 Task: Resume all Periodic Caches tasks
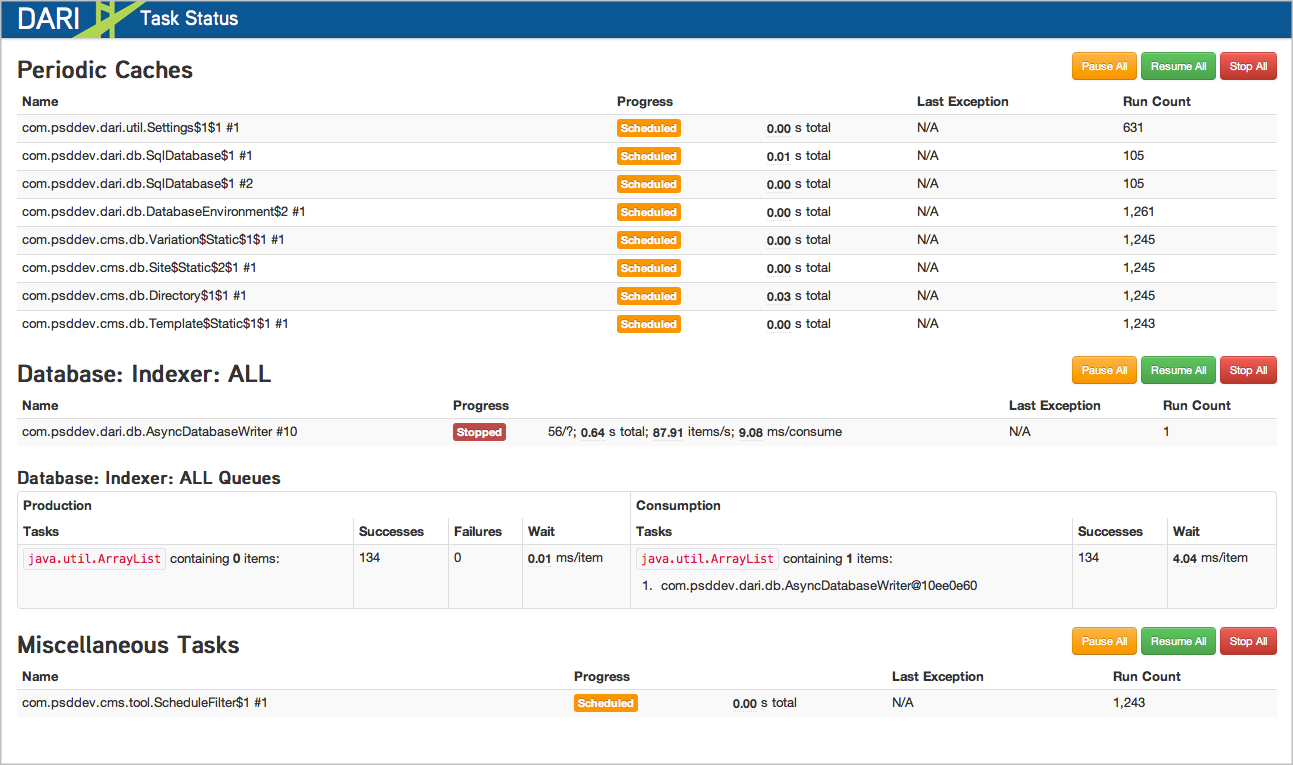coord(1178,66)
